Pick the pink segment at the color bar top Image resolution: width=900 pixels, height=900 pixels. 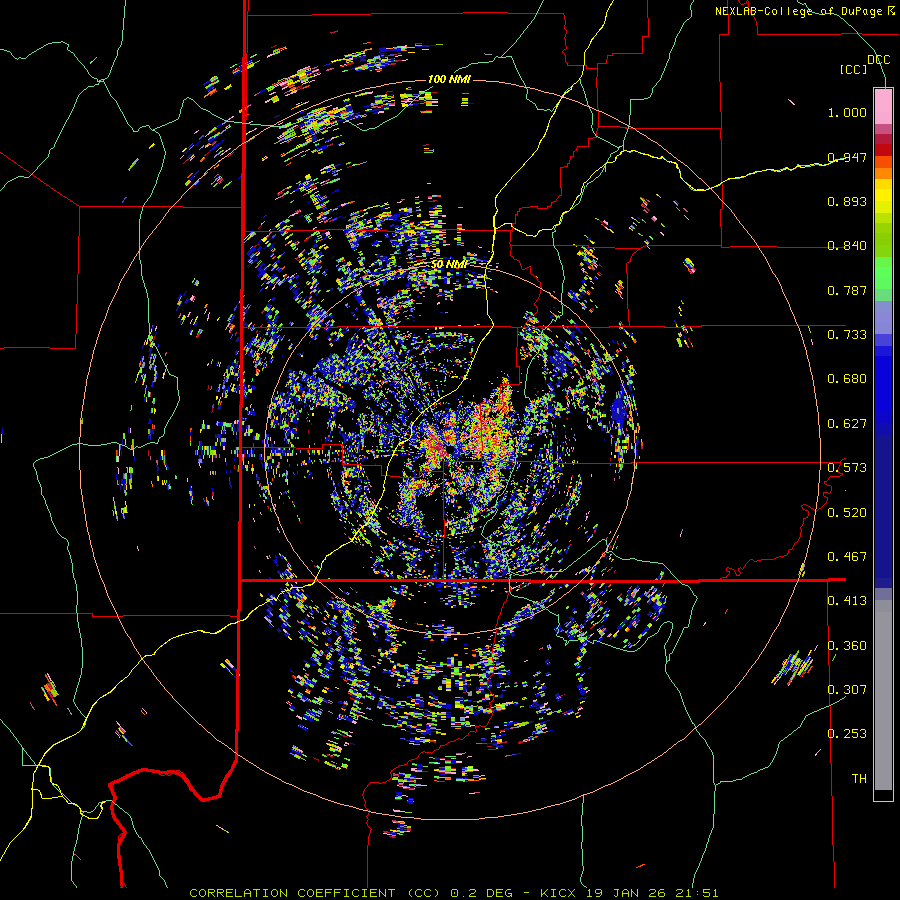(x=883, y=106)
